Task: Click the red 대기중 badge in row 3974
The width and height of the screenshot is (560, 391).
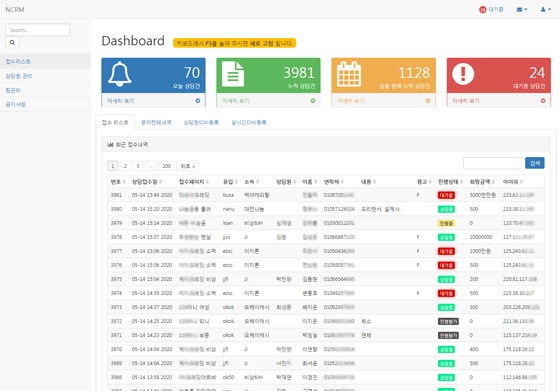Action: (446, 293)
